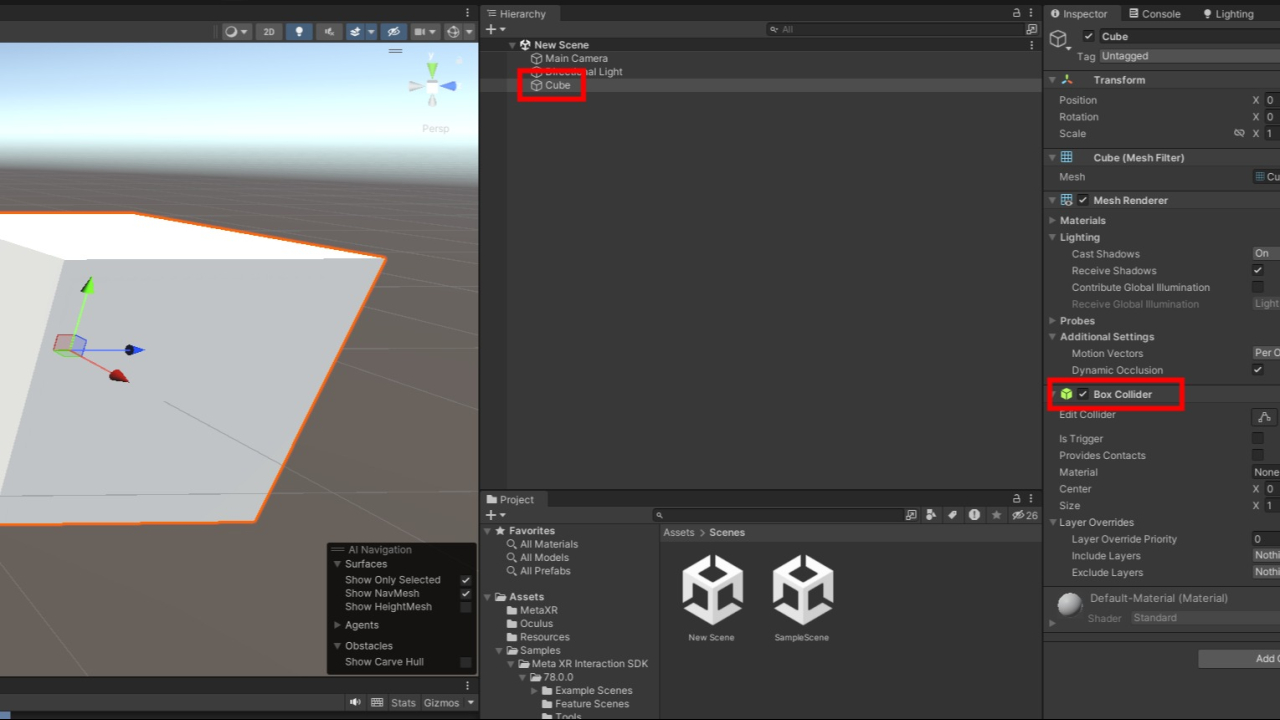Viewport: 1280px width, 720px height.
Task: Toggle scene lighting with the lightbulb icon
Action: 299,32
